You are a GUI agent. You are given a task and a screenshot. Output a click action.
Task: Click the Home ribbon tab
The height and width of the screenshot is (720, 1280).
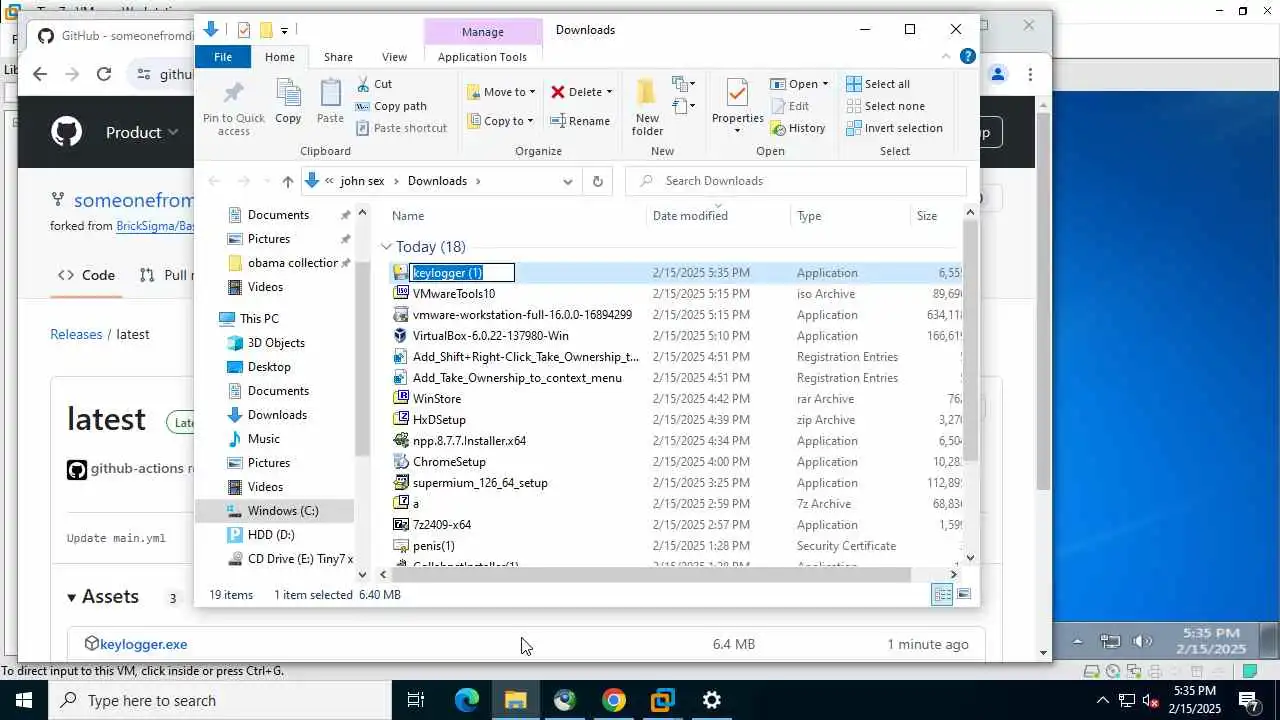280,57
